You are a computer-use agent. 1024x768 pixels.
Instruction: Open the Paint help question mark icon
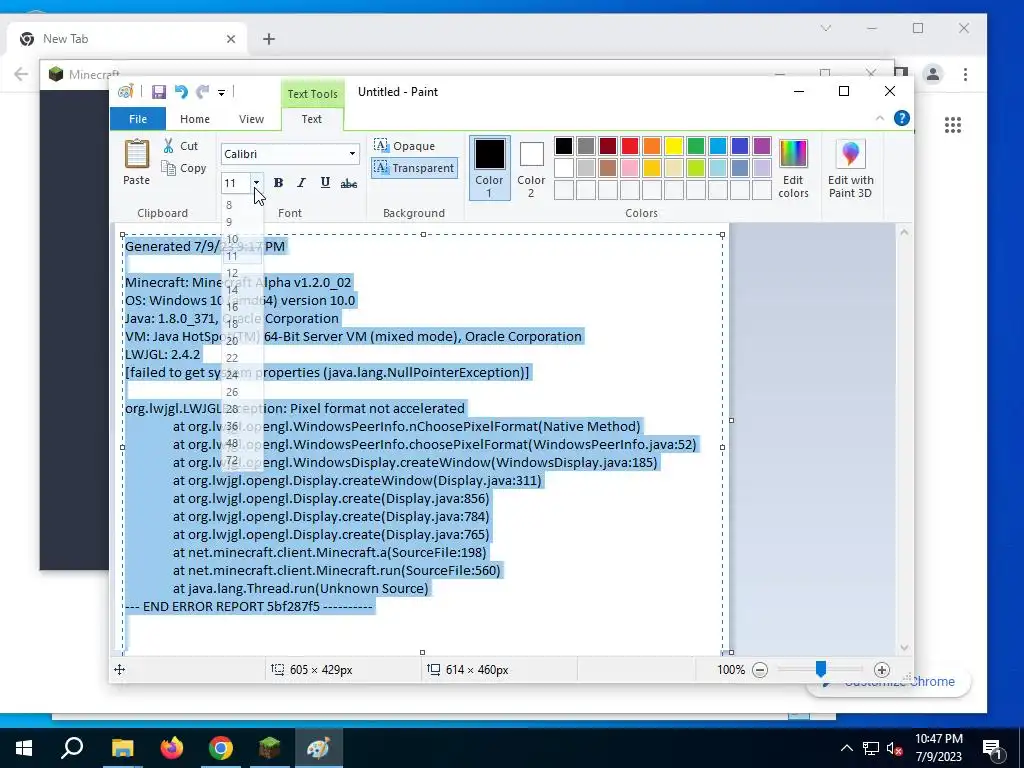(902, 118)
